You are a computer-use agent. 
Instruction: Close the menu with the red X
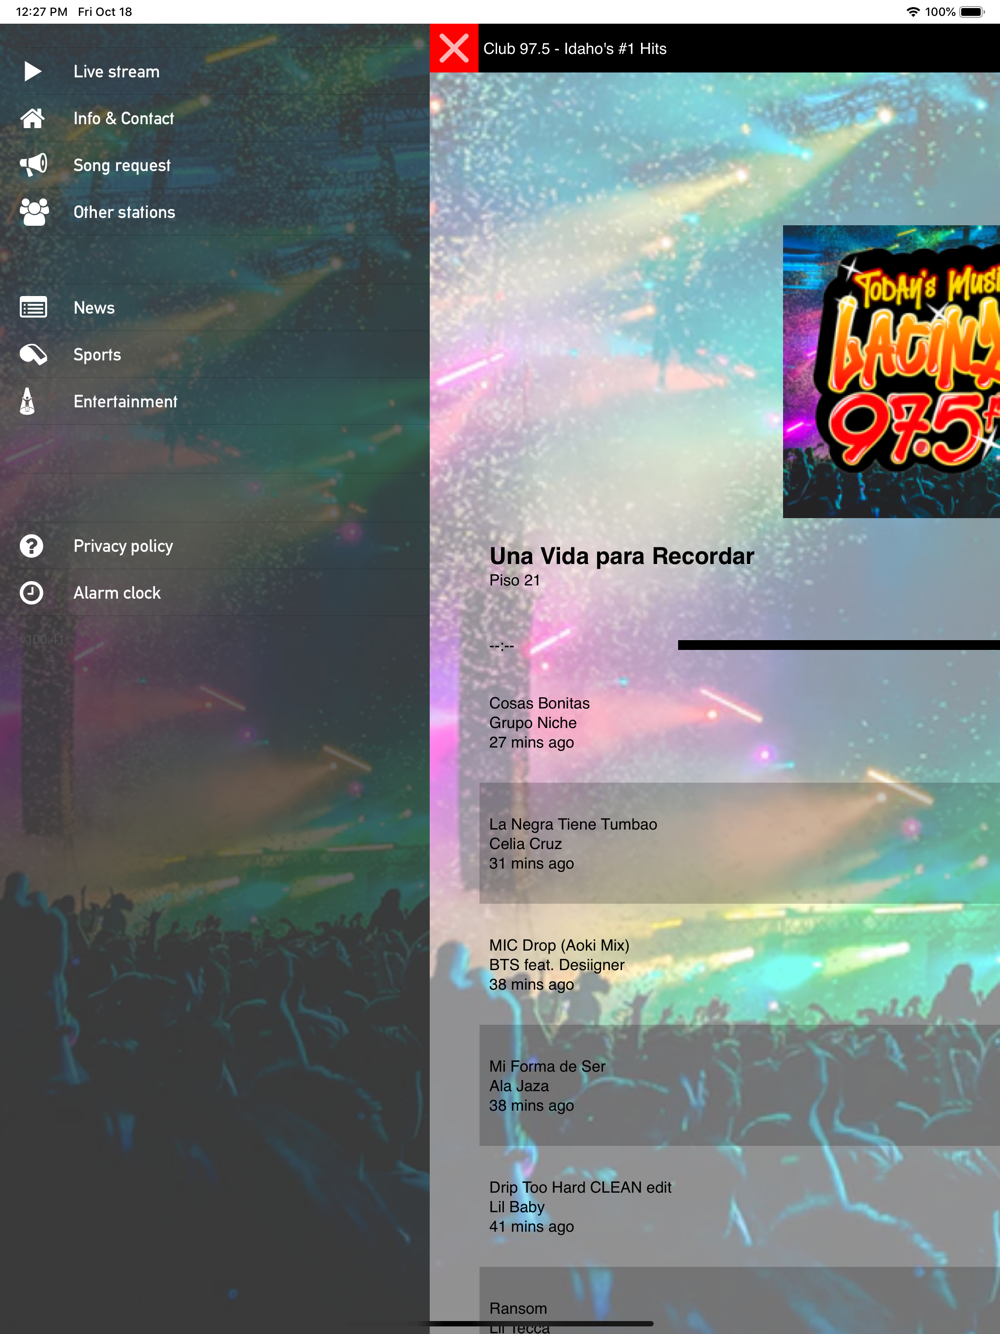[454, 48]
